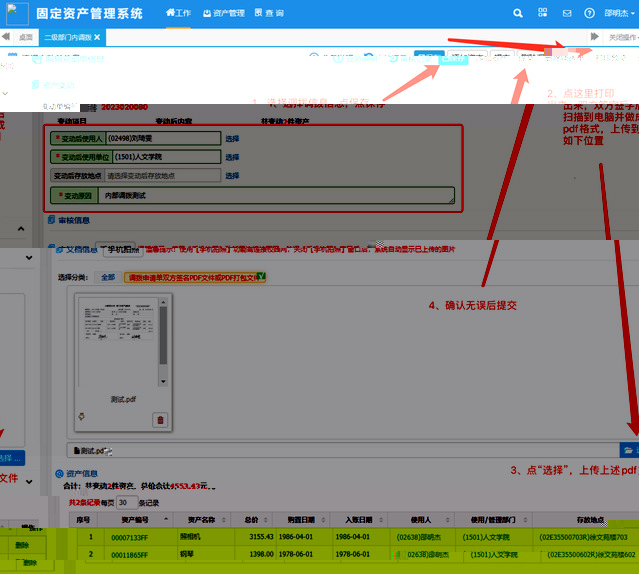Click the download icon below 测试.pdf thumbnail
Viewport: 639px width, 574px height.
point(82,416)
